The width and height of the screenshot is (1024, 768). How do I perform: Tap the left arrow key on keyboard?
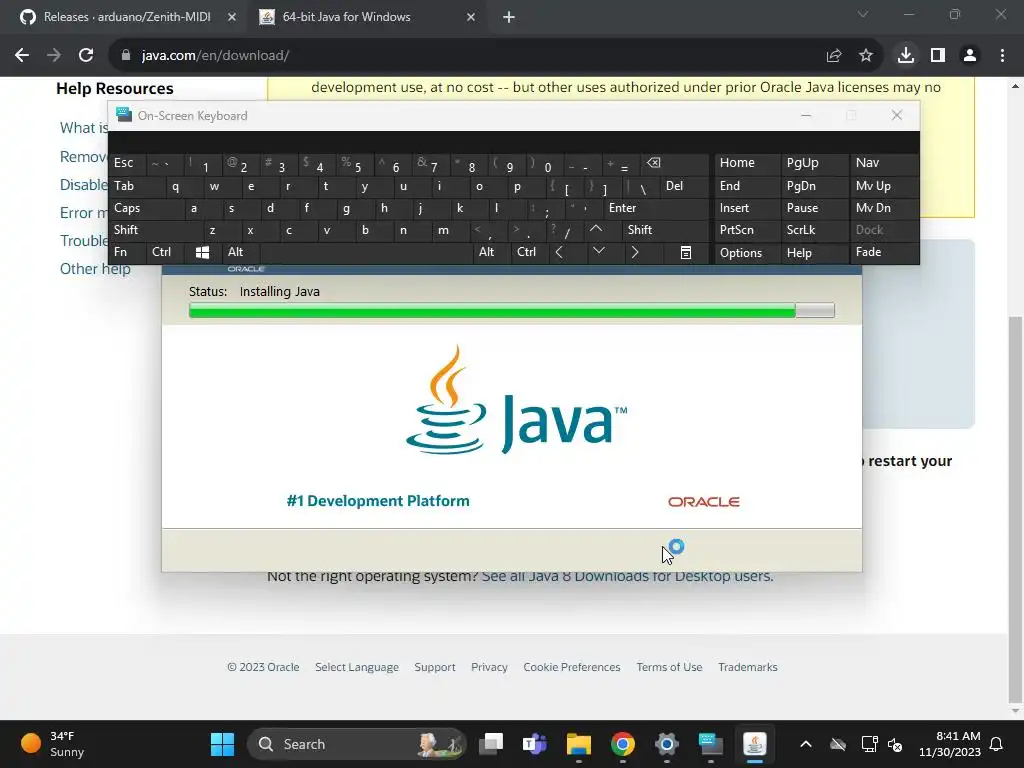[559, 252]
